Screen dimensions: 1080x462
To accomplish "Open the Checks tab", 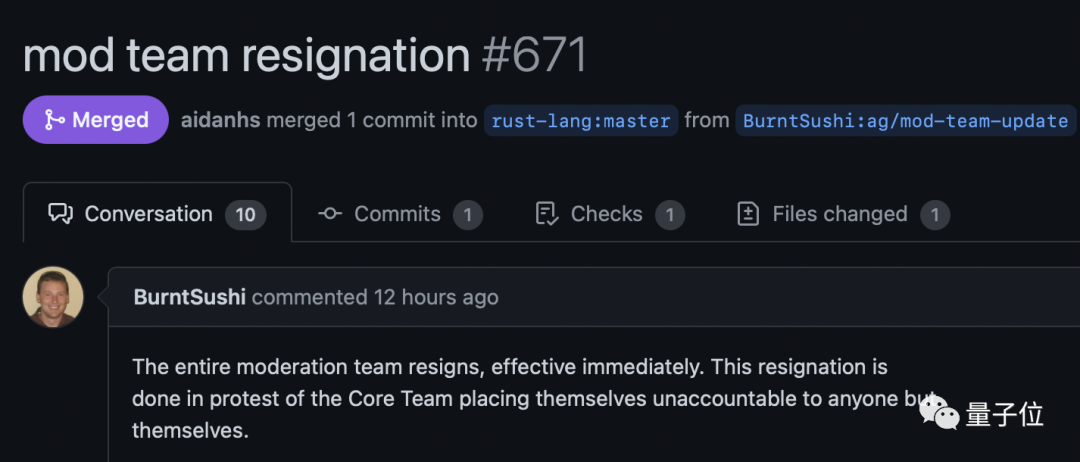I will point(606,214).
